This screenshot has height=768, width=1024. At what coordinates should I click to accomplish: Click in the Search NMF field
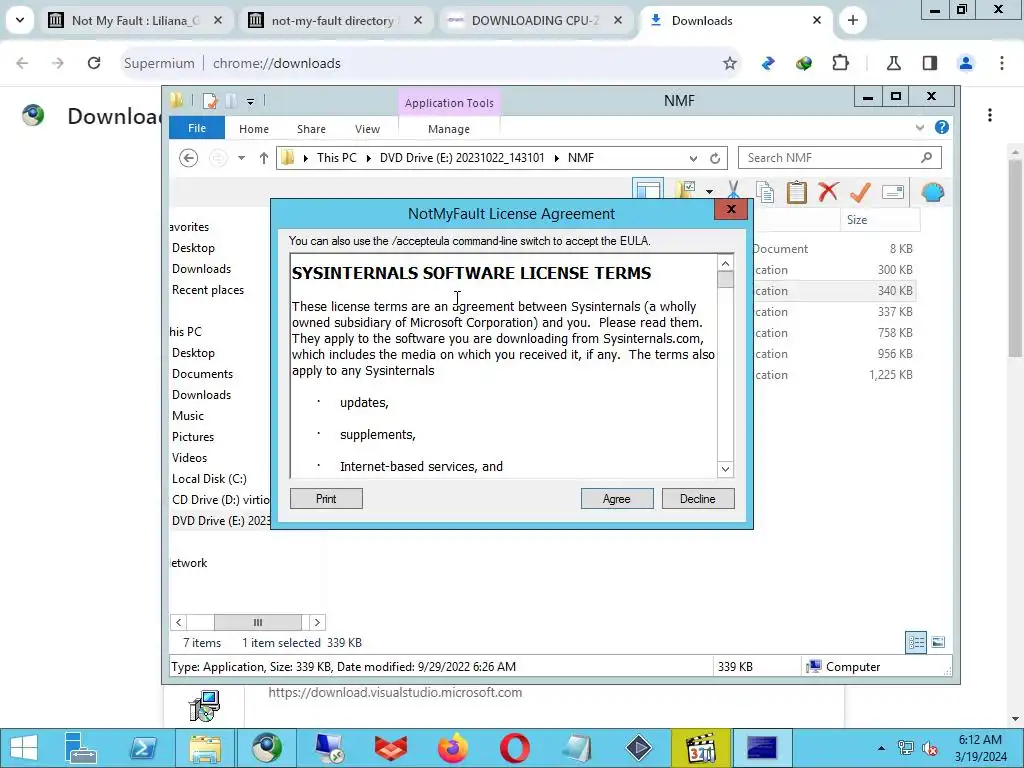click(839, 158)
